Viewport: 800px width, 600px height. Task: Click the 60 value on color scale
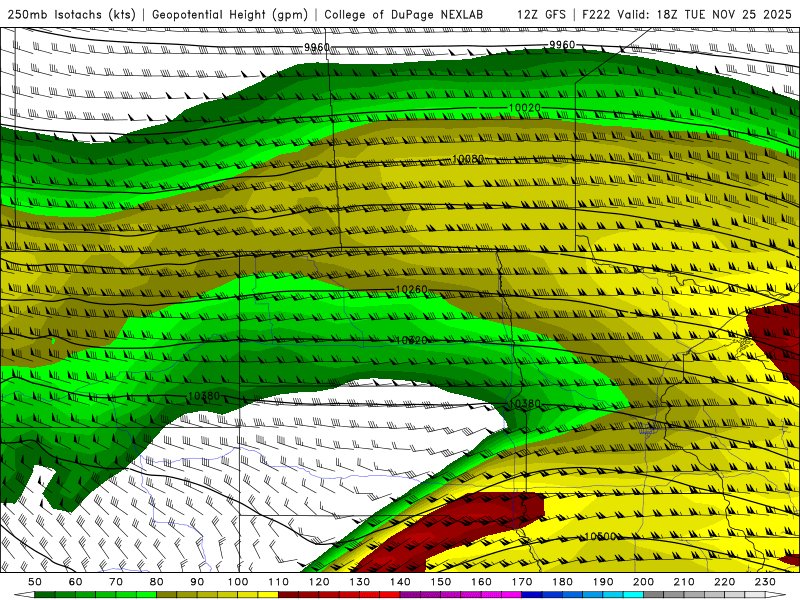tap(76, 582)
